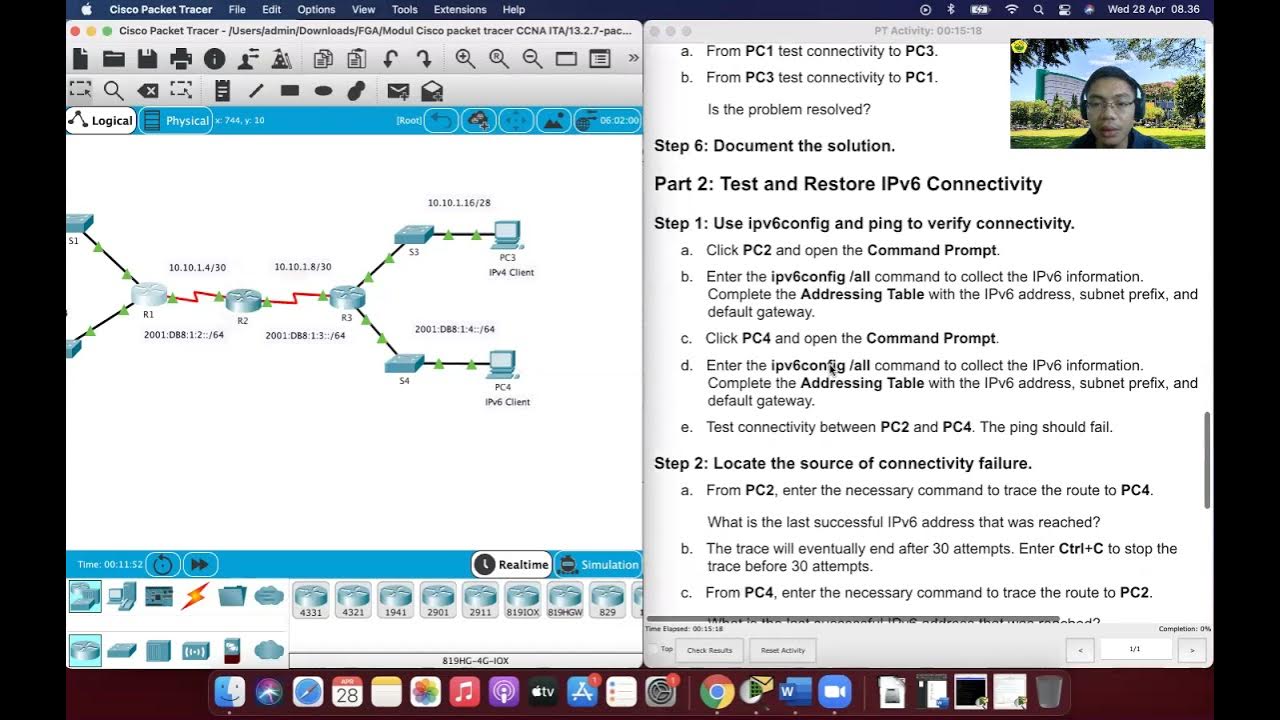
Task: Open Network Information icon
Action: pyautogui.click(x=214, y=59)
